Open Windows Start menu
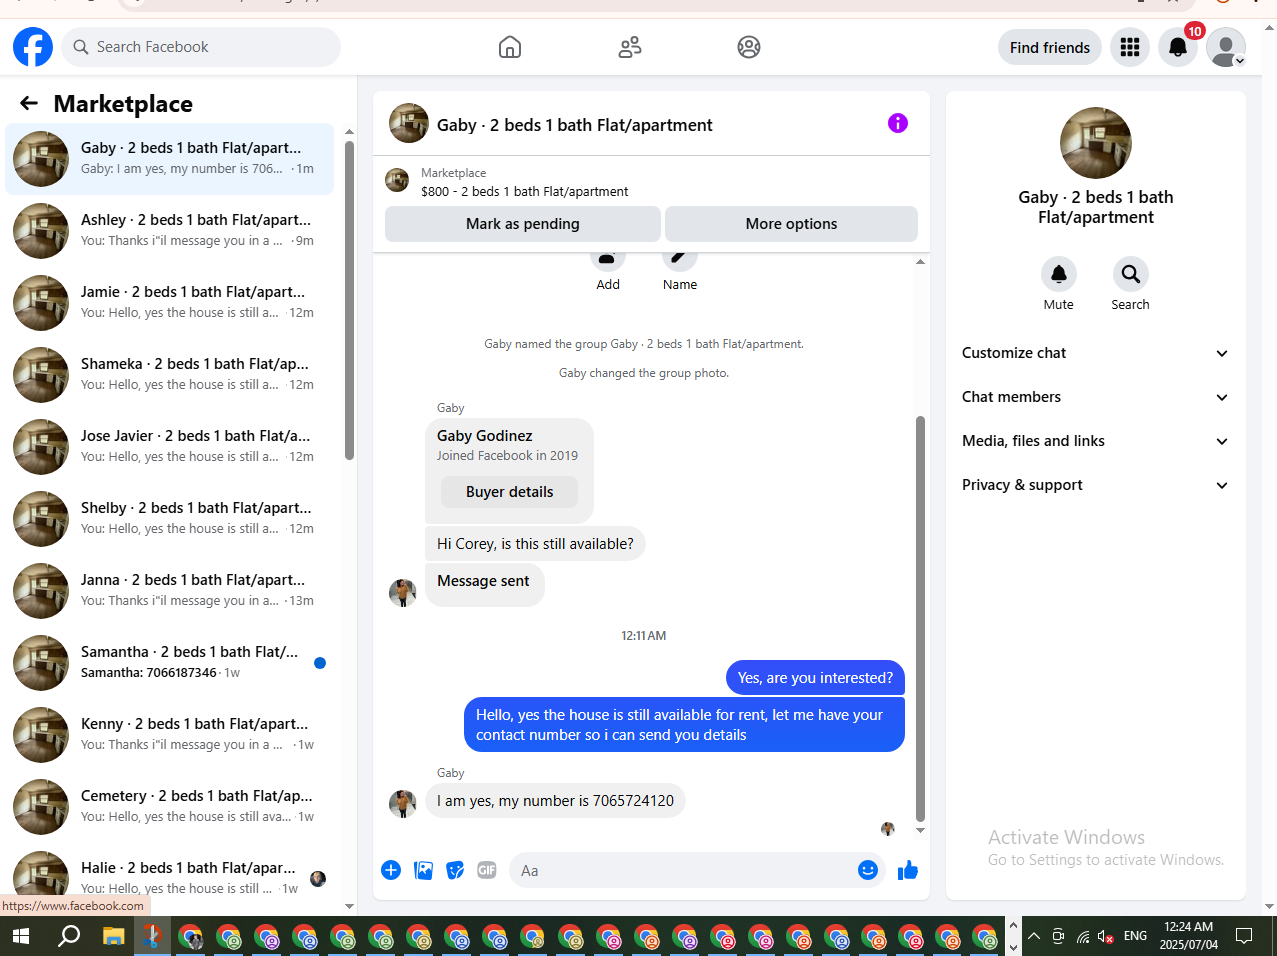This screenshot has width=1277, height=956. (x=20, y=937)
